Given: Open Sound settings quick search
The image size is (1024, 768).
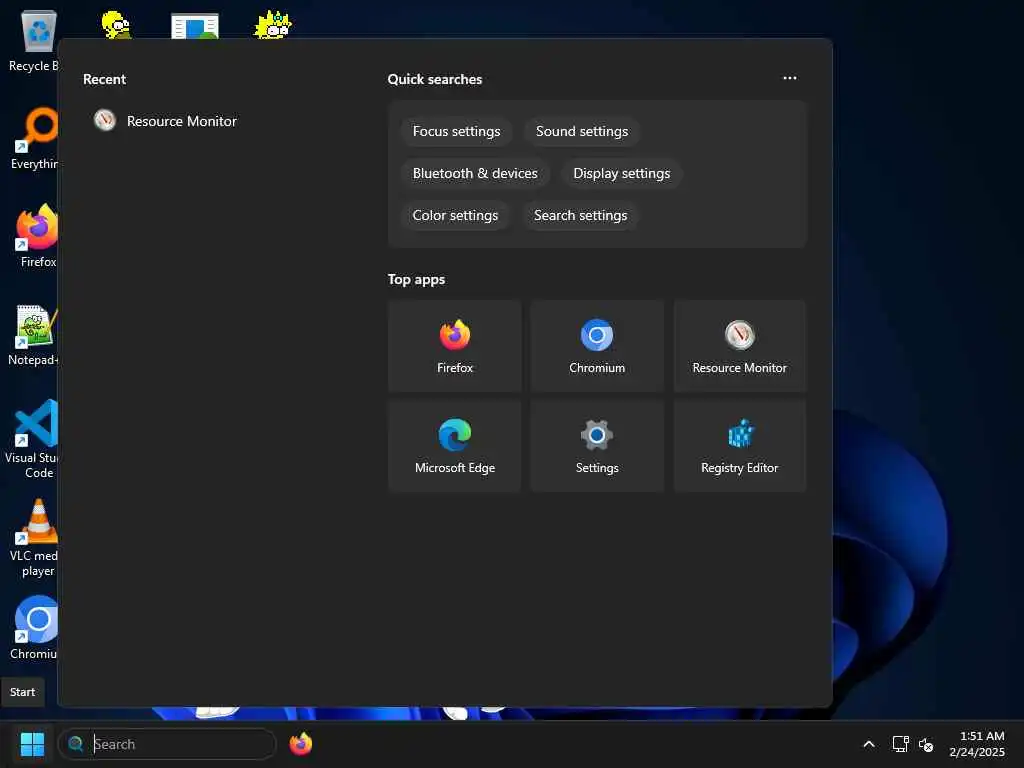Looking at the screenshot, I should (582, 131).
